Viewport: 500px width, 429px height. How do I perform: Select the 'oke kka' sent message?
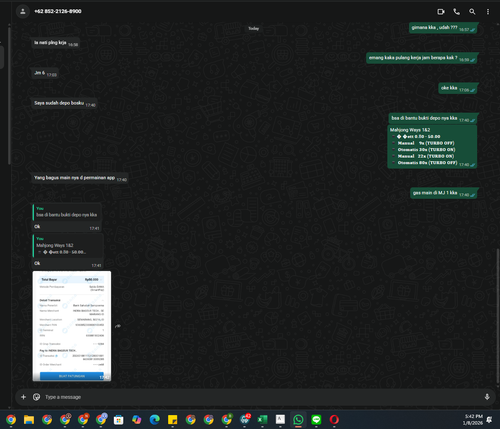pyautogui.click(x=458, y=88)
